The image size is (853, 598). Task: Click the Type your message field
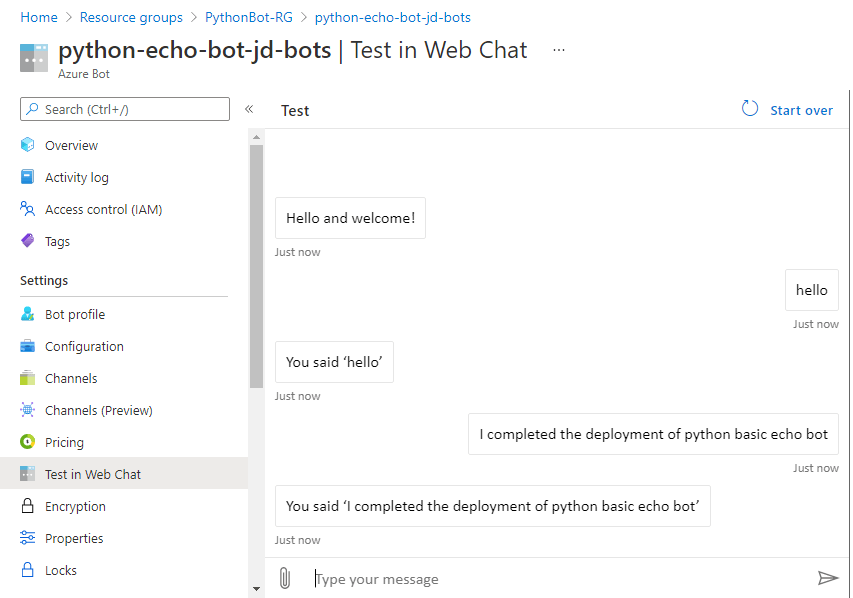tap(560, 579)
